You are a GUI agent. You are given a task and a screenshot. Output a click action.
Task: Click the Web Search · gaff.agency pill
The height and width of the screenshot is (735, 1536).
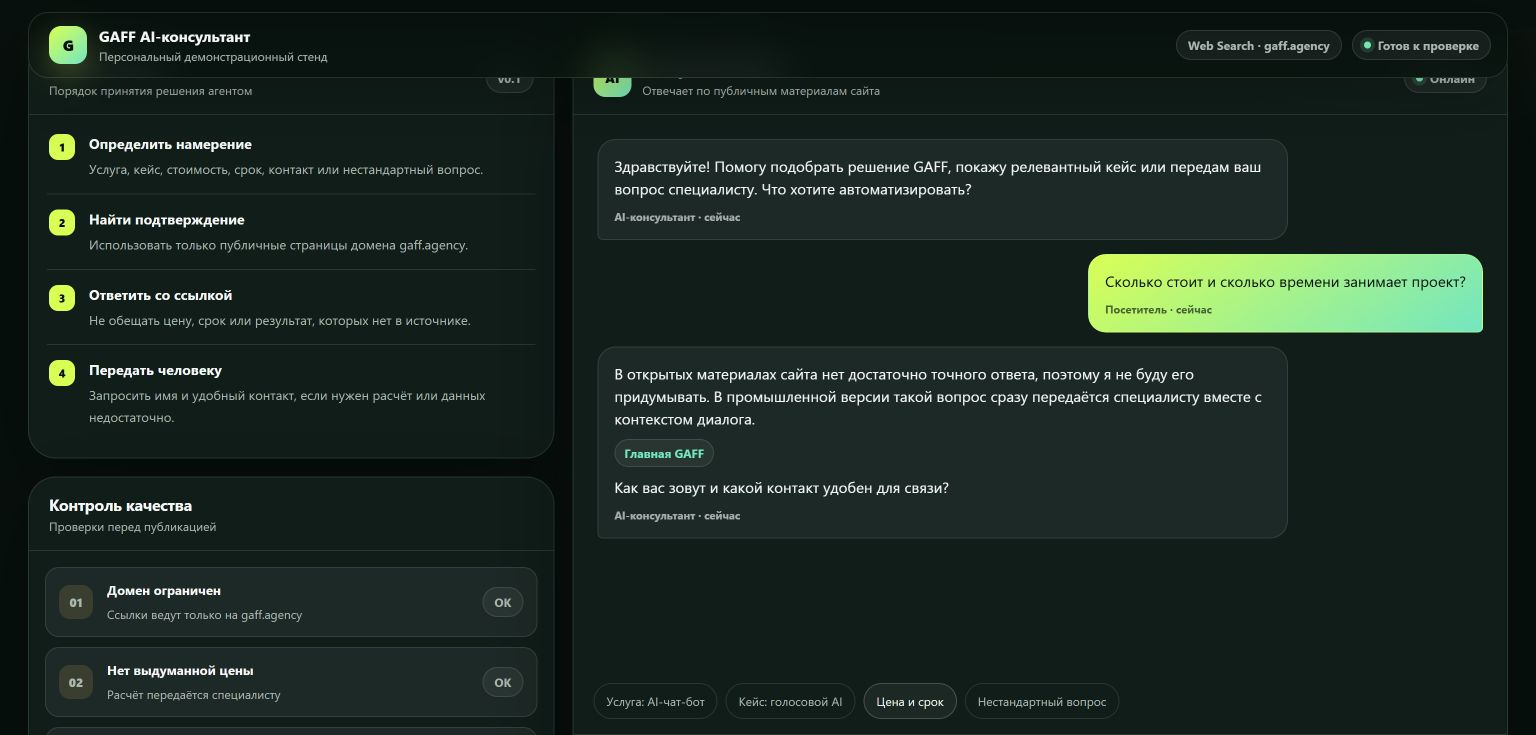point(1259,45)
